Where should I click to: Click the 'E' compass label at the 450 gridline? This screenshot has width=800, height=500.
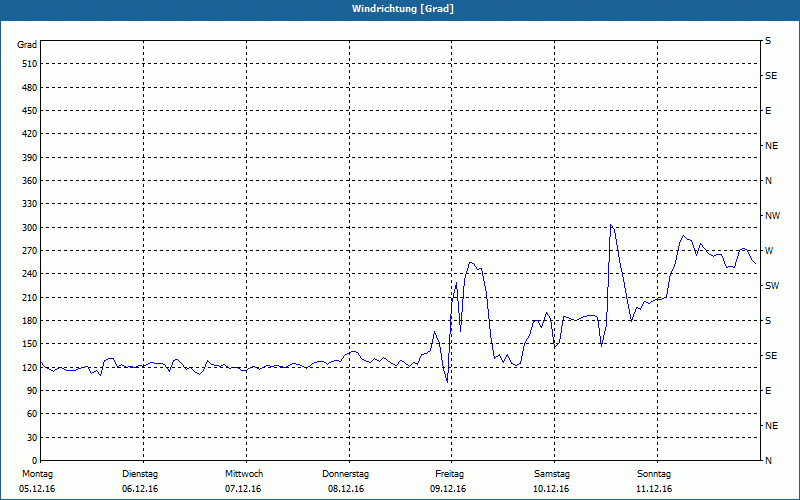768,111
